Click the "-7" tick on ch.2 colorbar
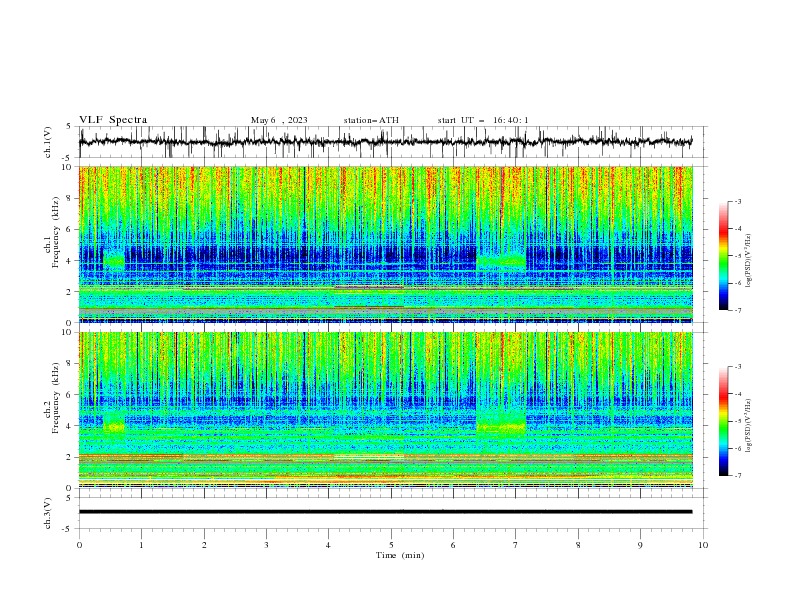This screenshot has width=792, height=612. (x=737, y=476)
